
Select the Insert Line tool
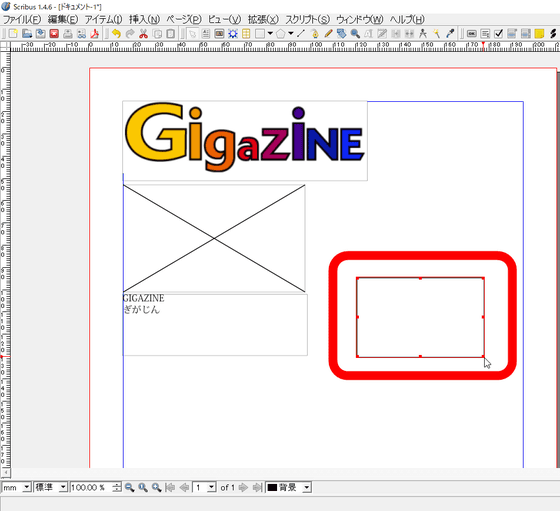coord(301,34)
